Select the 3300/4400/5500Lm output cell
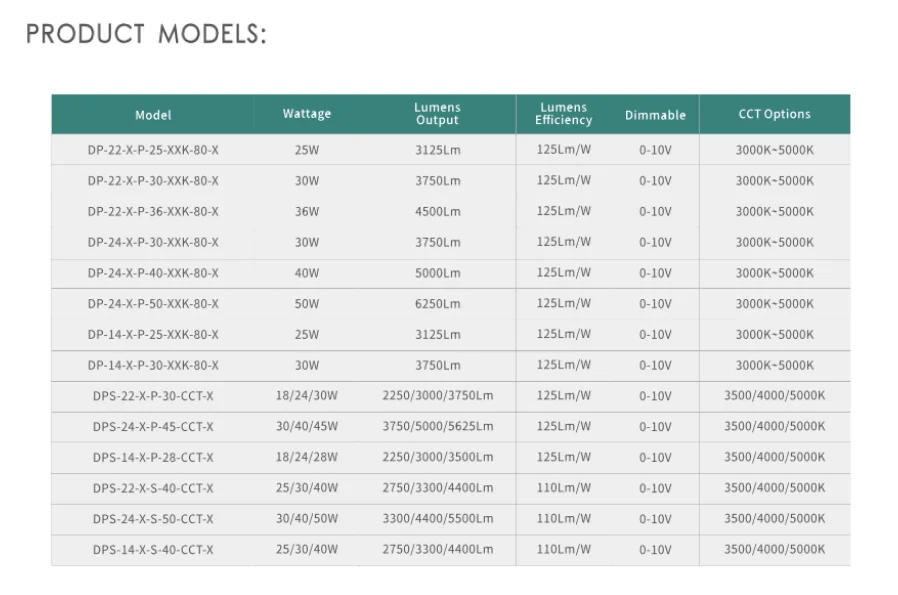The height and width of the screenshot is (595, 898). click(x=437, y=519)
